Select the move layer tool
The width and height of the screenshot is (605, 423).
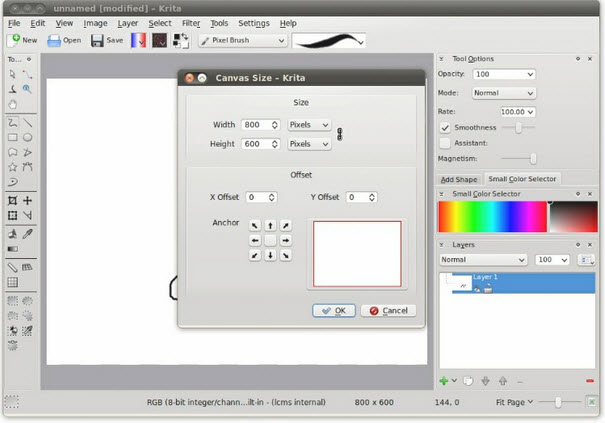[x=27, y=200]
